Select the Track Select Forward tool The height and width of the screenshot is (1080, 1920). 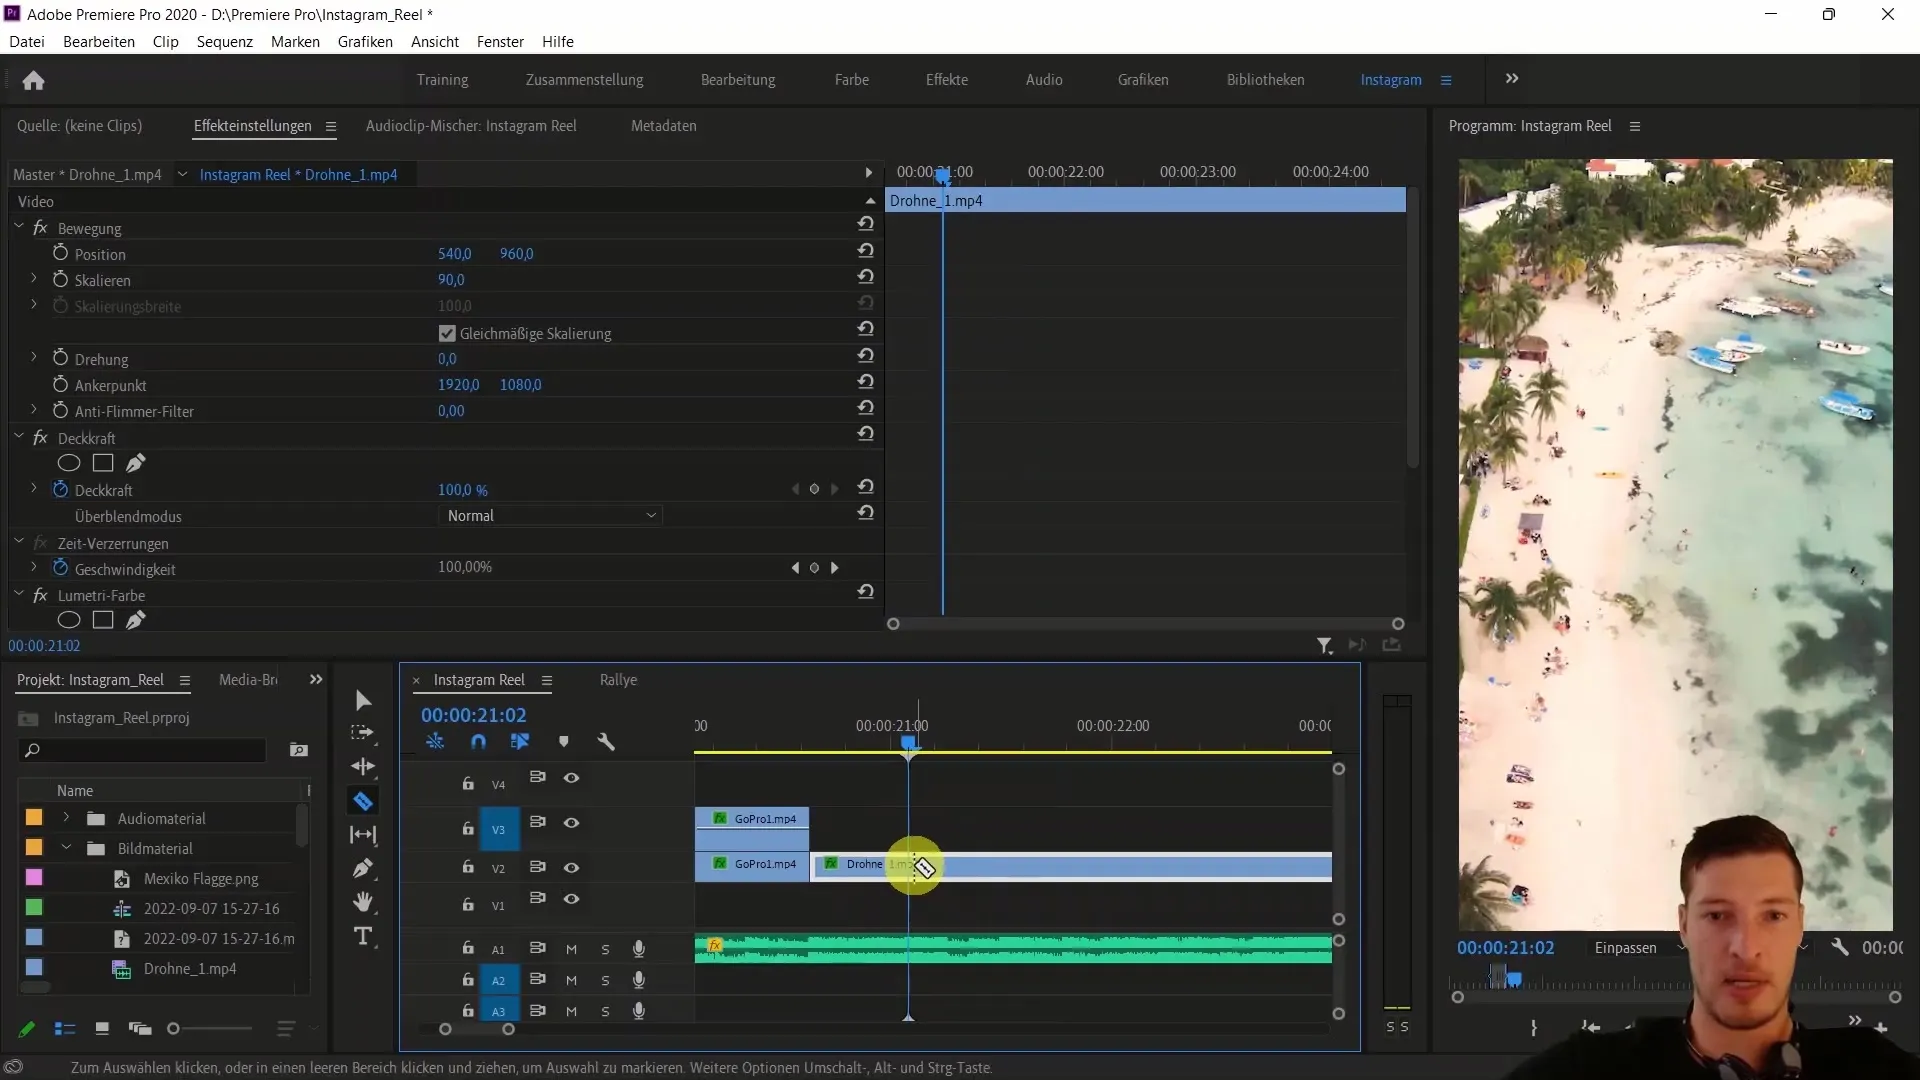point(363,733)
